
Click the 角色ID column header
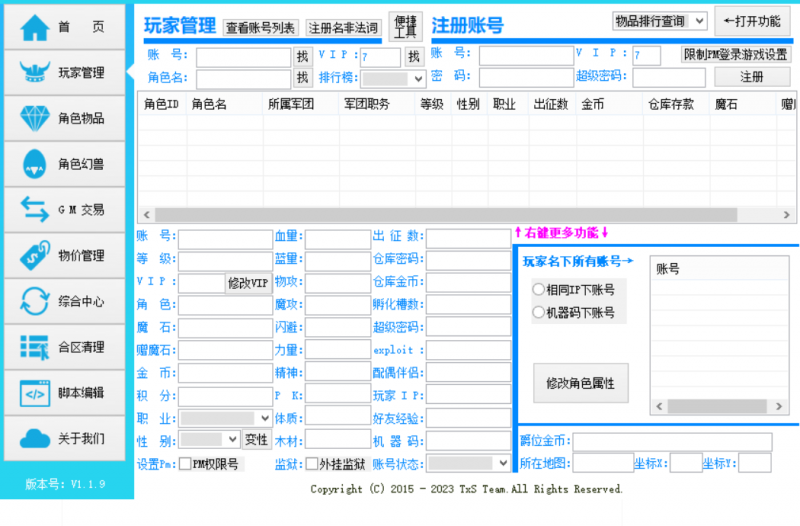(x=162, y=105)
